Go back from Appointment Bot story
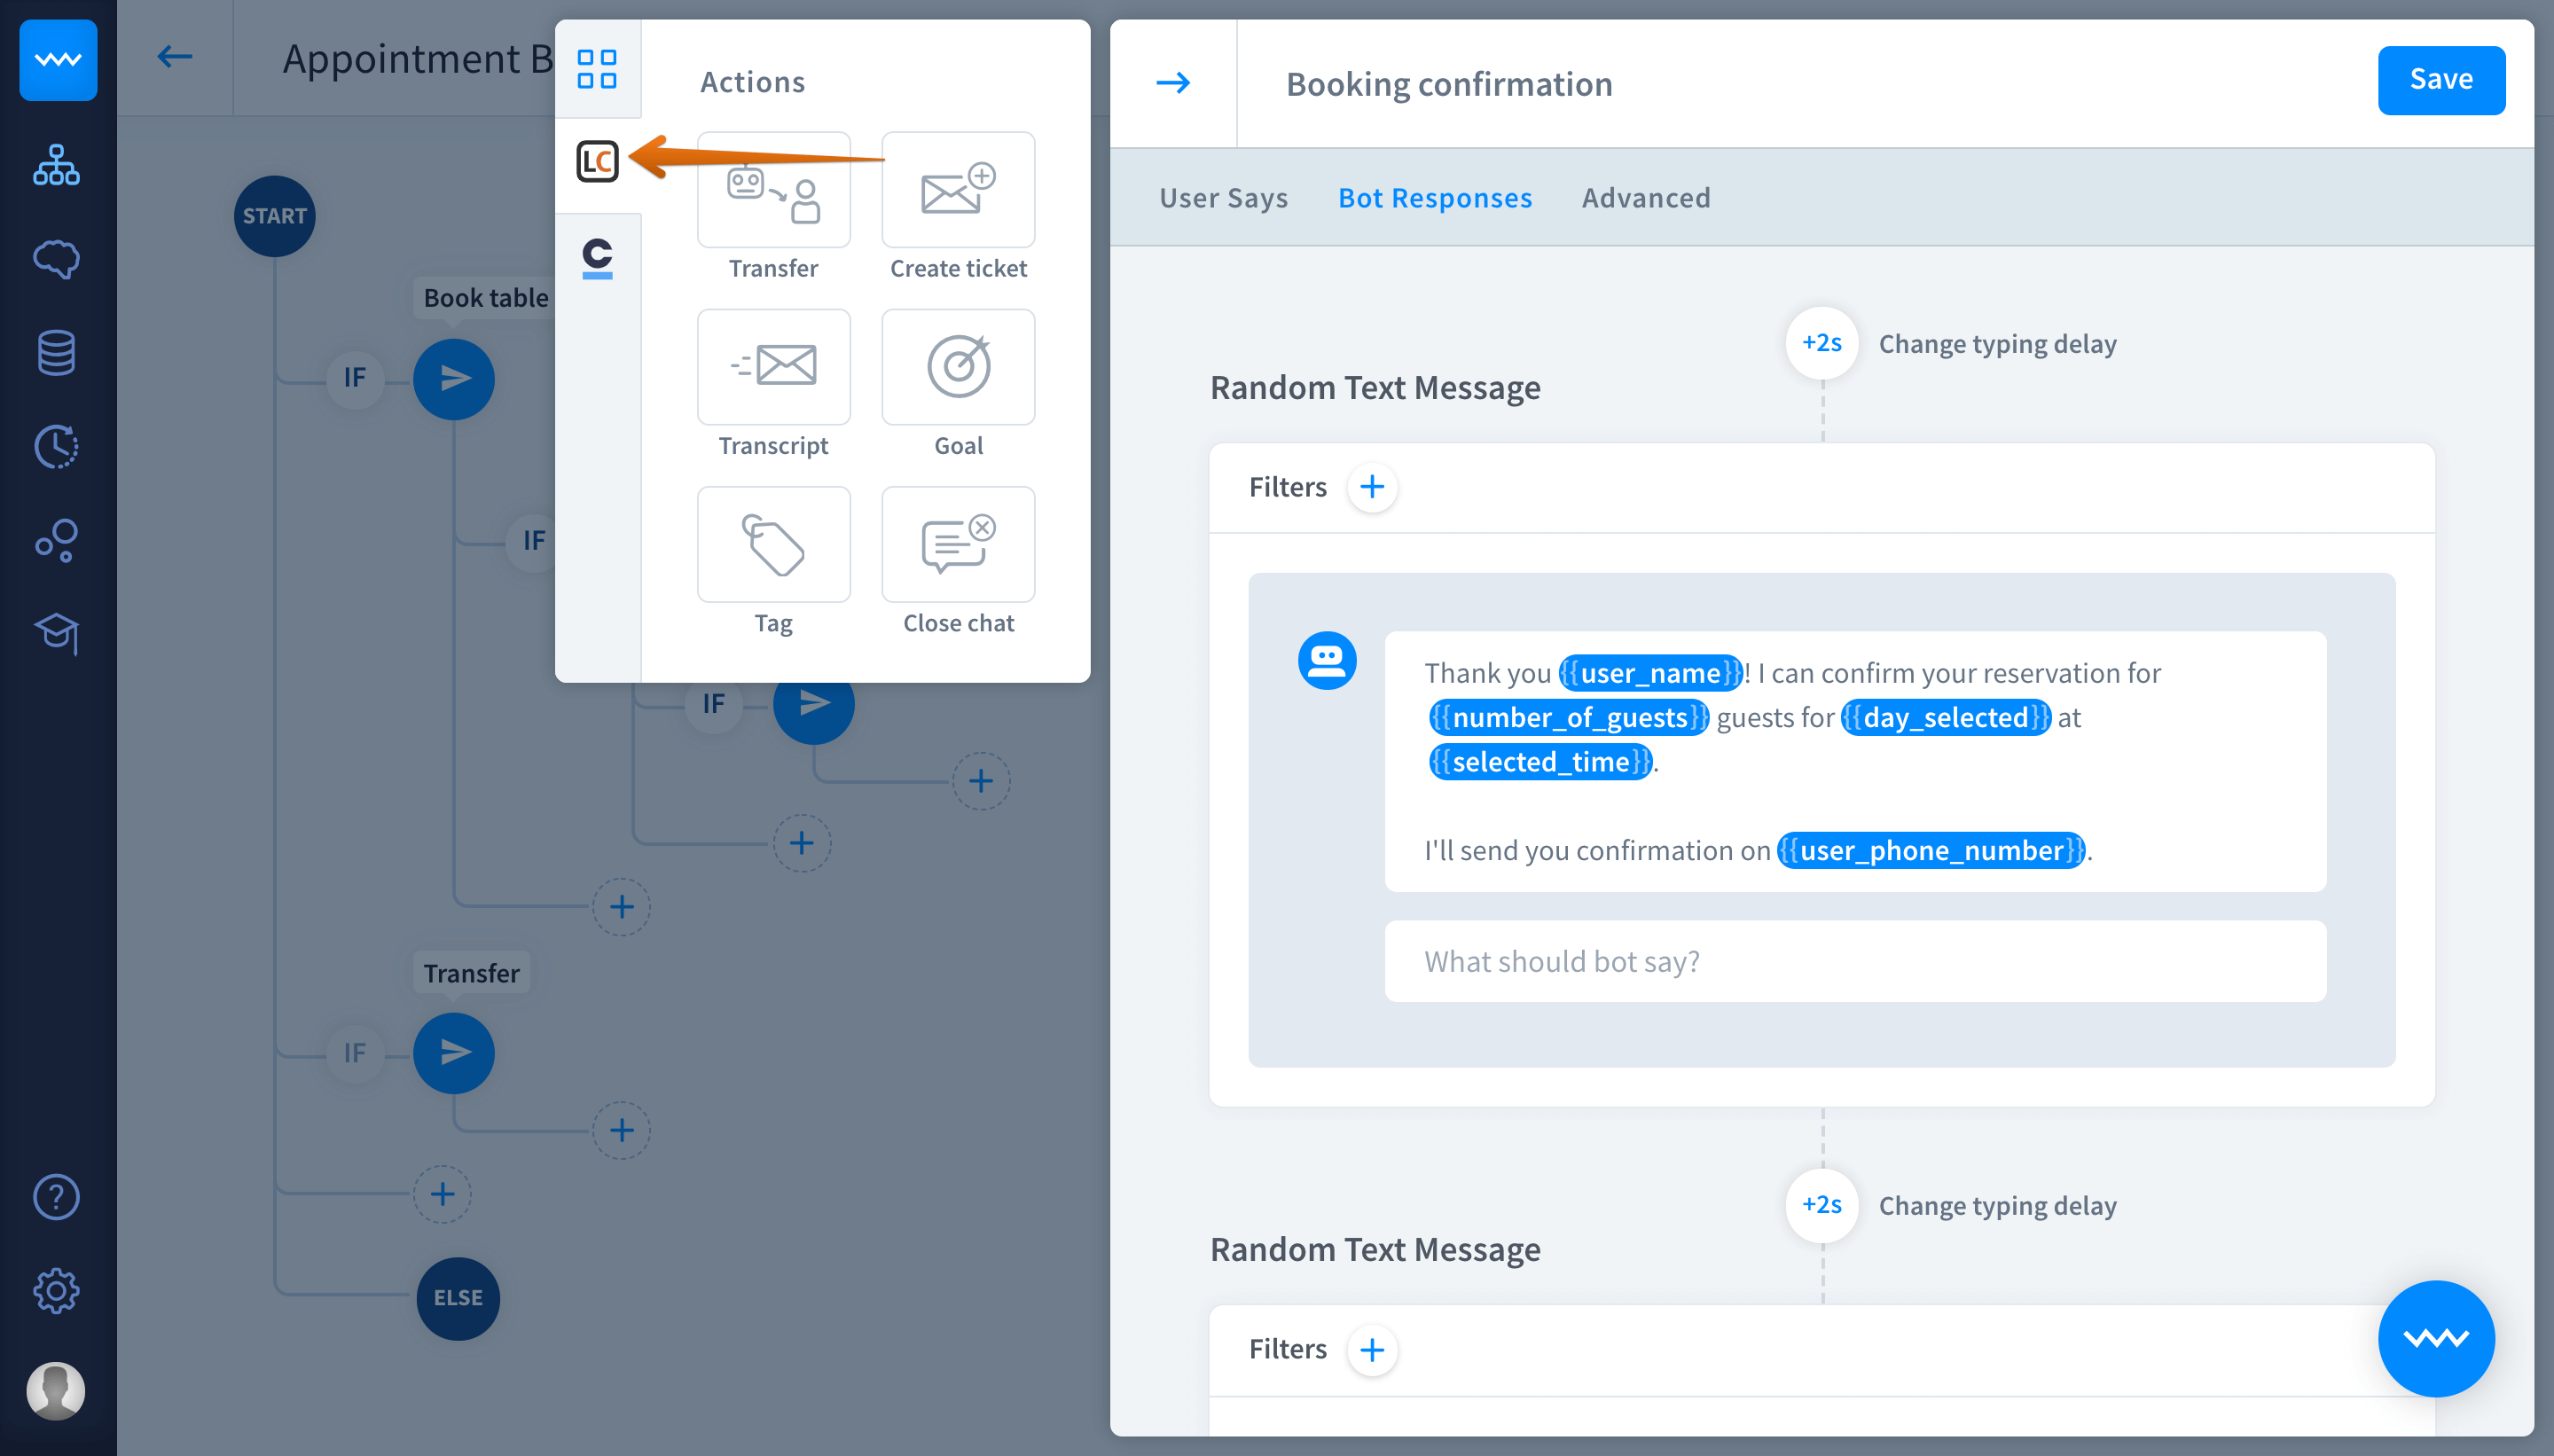Viewport: 2554px width, 1456px height. pos(175,57)
